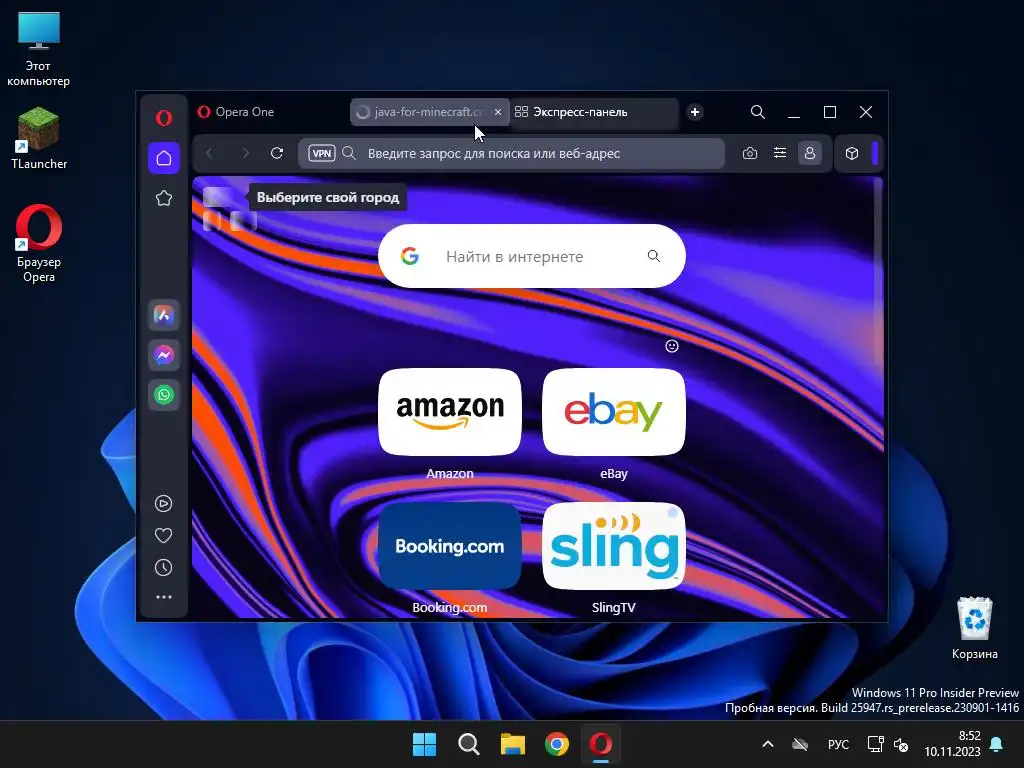Open Facebook Messenger in sidebar
The height and width of the screenshot is (768, 1024).
coord(164,355)
